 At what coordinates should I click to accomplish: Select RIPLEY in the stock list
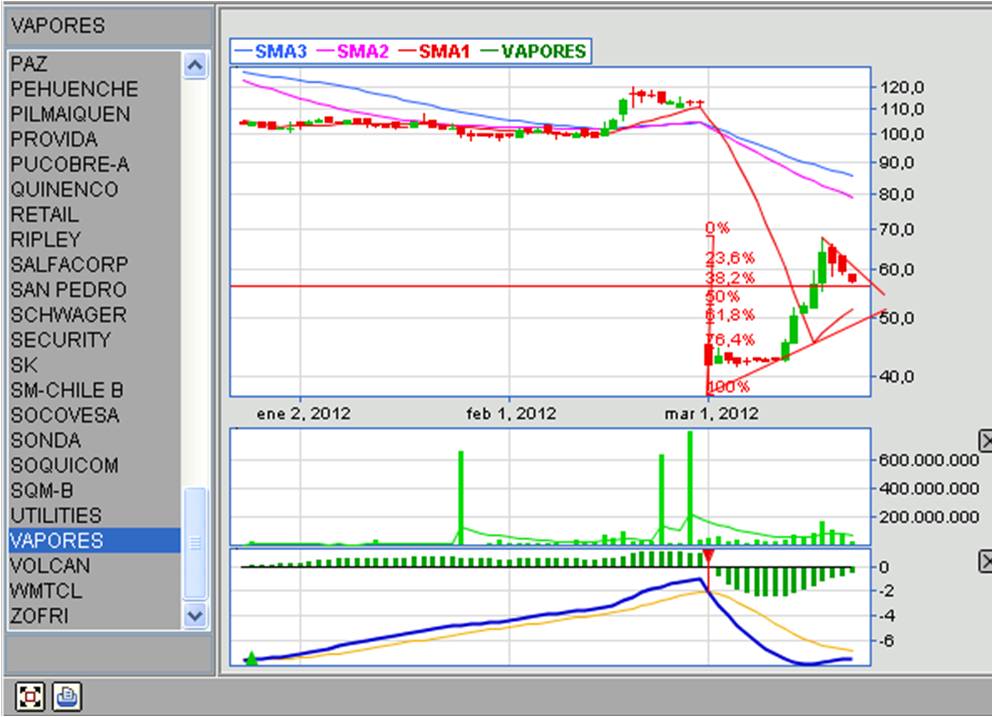(x=95, y=239)
